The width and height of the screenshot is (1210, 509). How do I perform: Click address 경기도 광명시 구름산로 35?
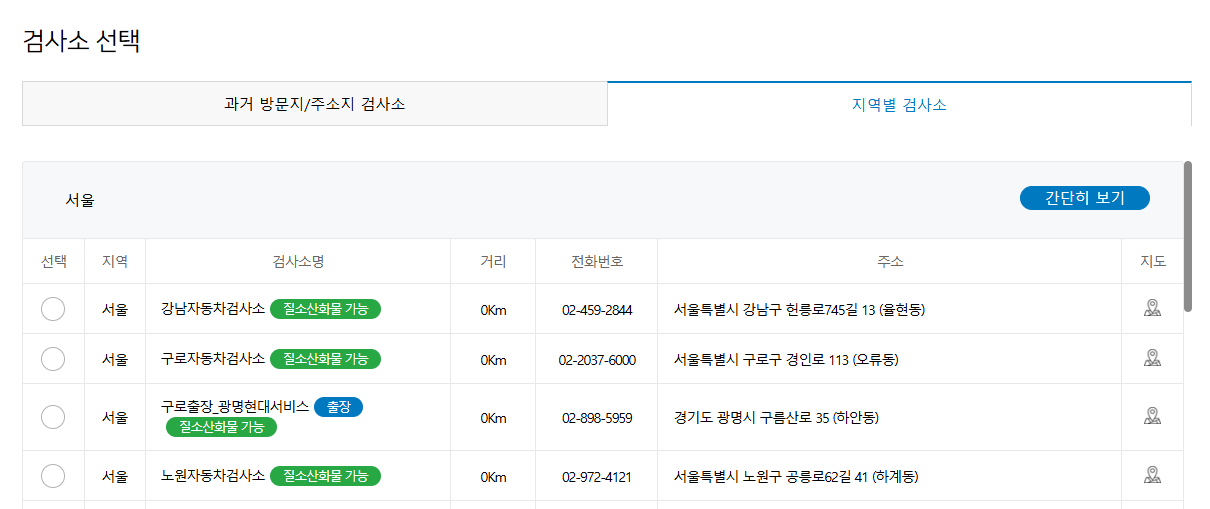click(x=777, y=418)
